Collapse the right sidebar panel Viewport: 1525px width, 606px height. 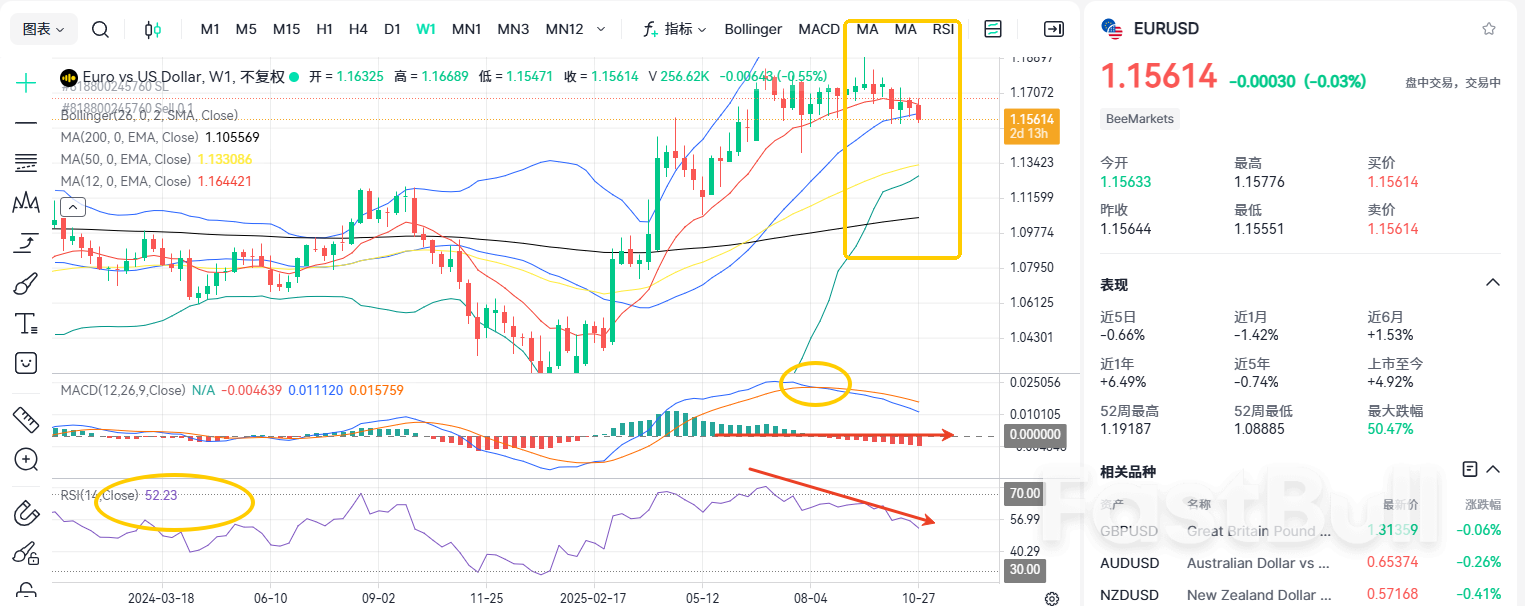tap(1053, 29)
